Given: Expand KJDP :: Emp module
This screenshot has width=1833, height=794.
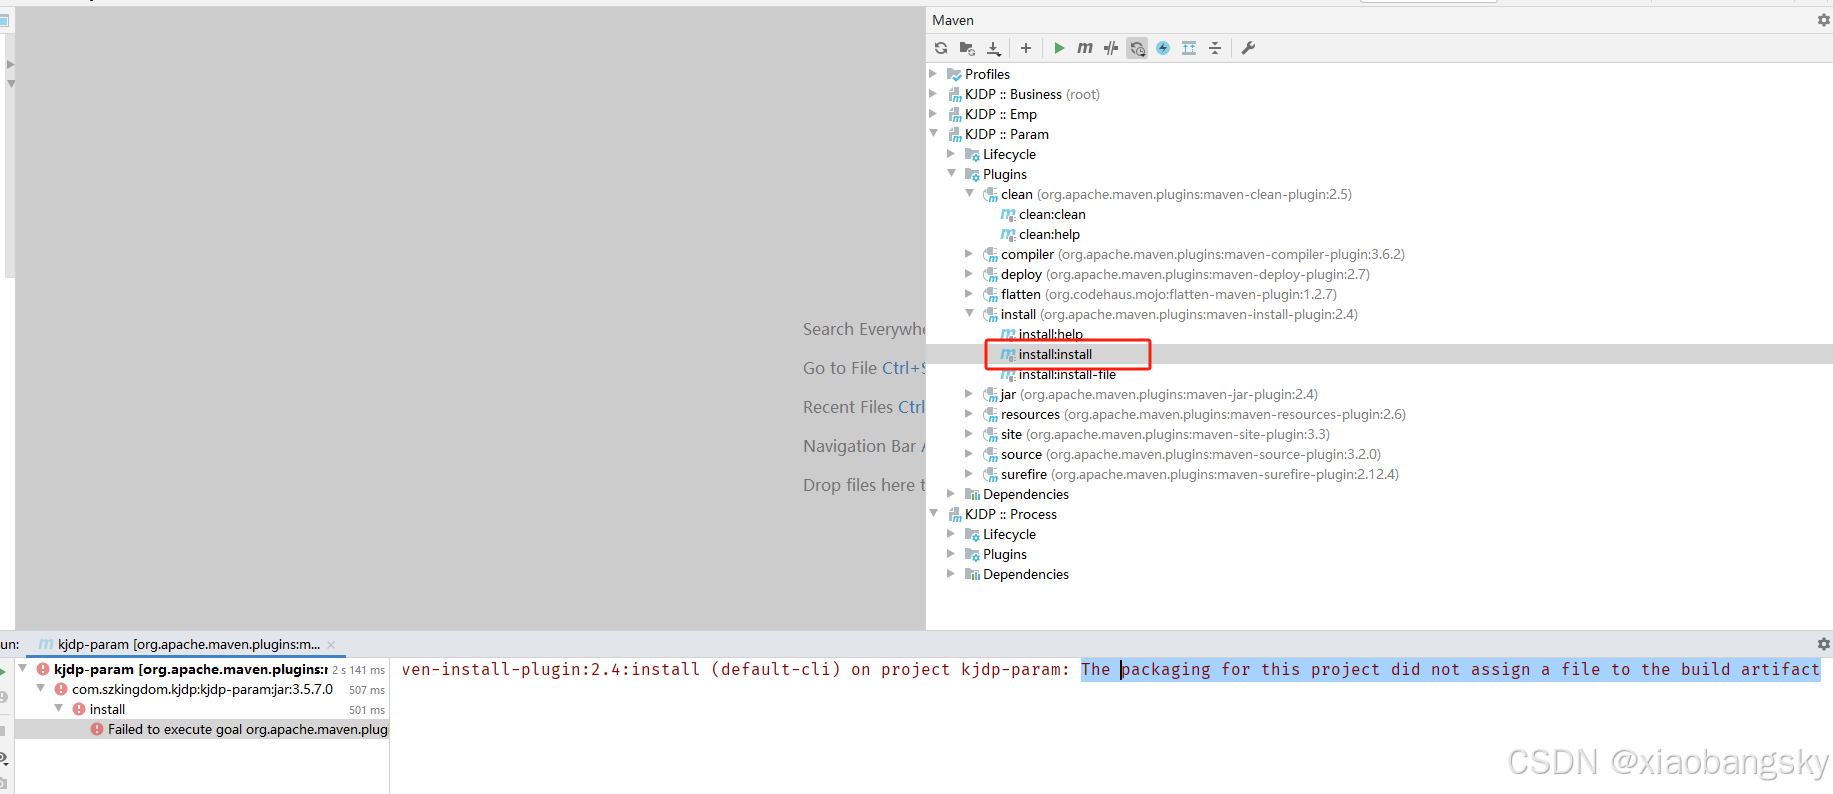Looking at the screenshot, I should [933, 114].
